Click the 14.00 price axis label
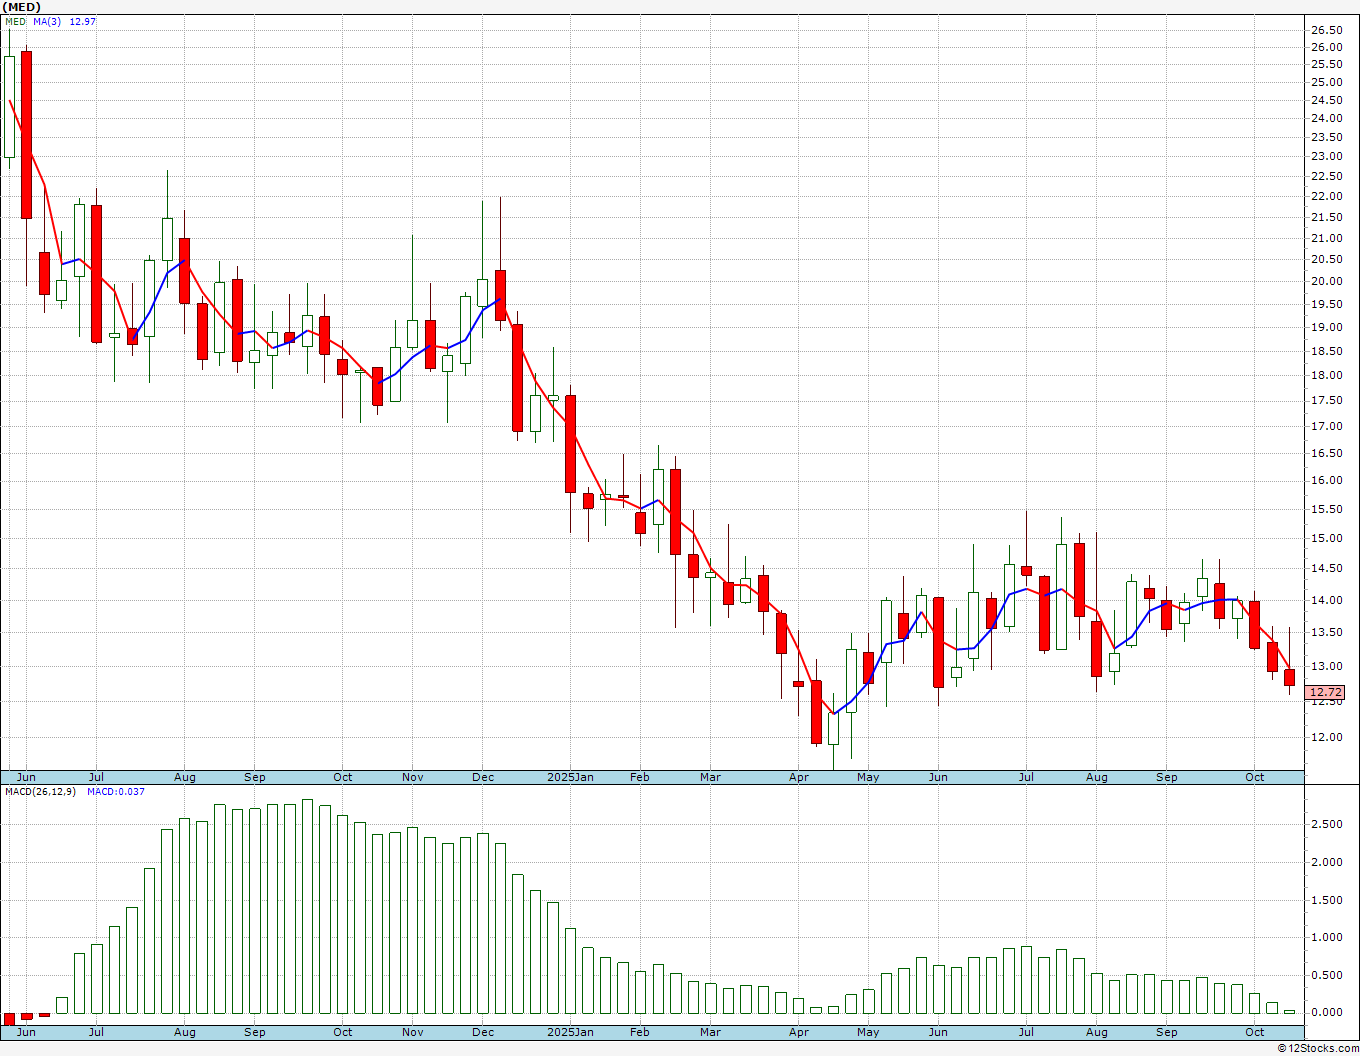This screenshot has width=1360, height=1056. [x=1327, y=600]
